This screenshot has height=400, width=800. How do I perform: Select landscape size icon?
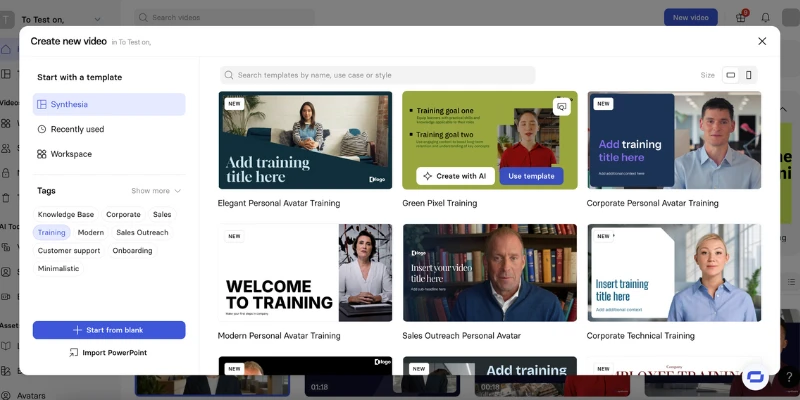731,75
